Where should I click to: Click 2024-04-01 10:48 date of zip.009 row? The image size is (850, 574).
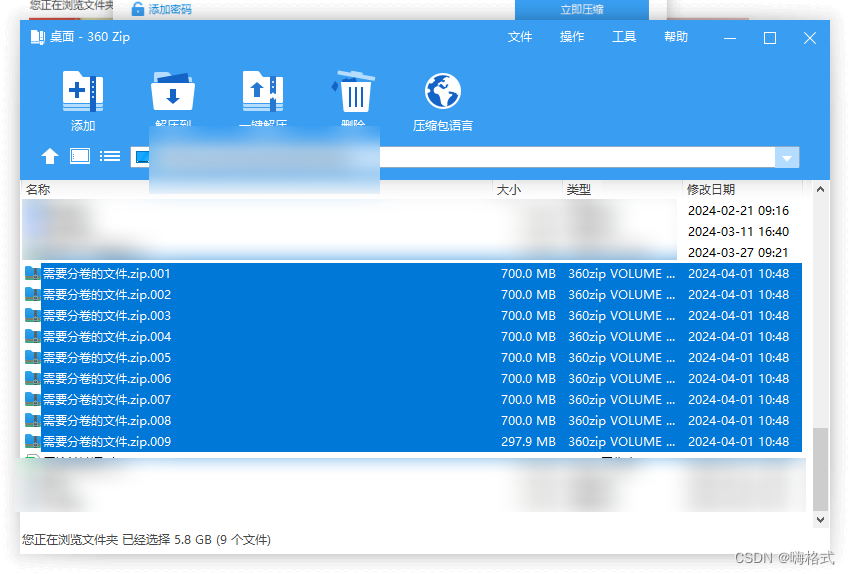click(x=738, y=442)
